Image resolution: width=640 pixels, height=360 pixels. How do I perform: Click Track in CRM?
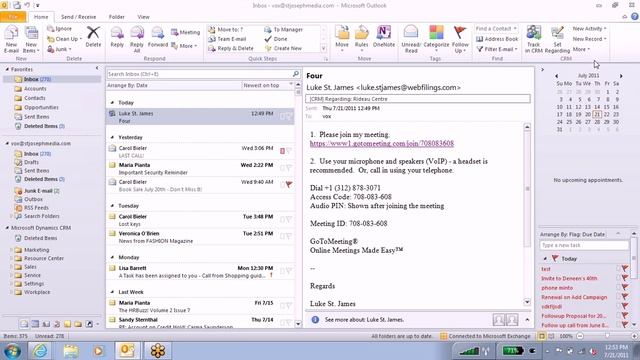533,39
